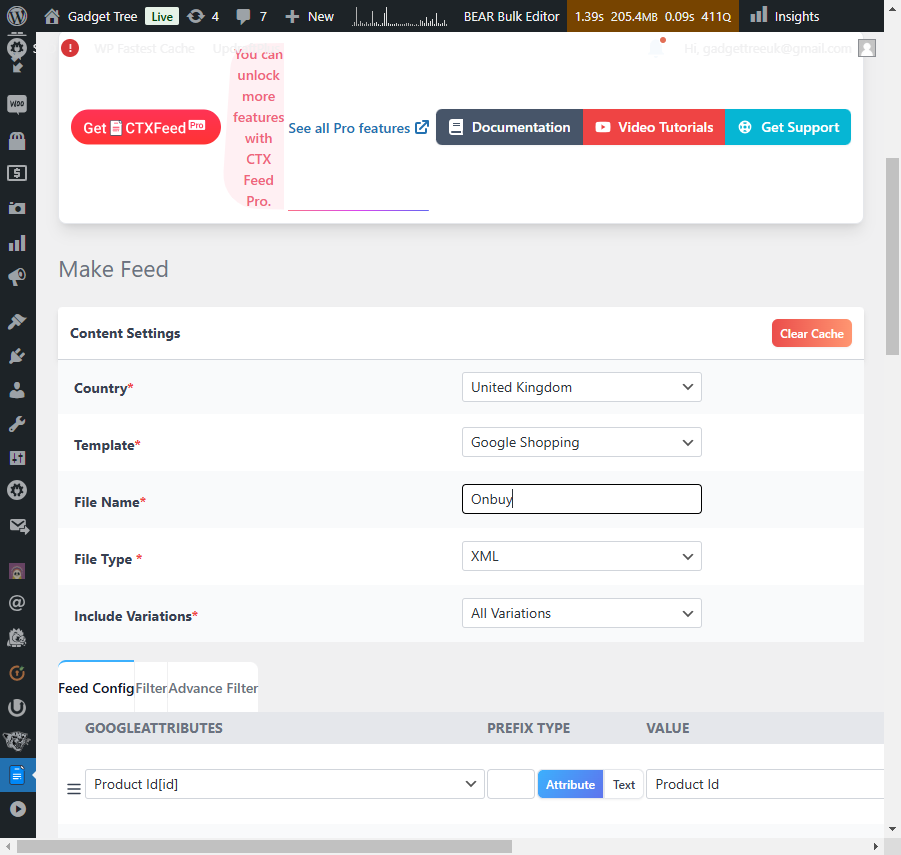Viewport: 901px width, 855px height.
Task: Open Insights bar chart icon
Action: pos(758,15)
